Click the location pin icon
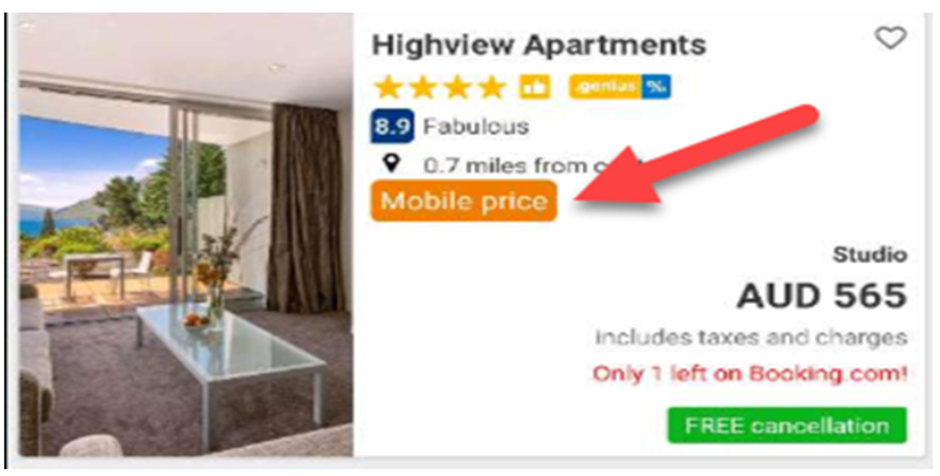This screenshot has width=940, height=476. [x=393, y=163]
